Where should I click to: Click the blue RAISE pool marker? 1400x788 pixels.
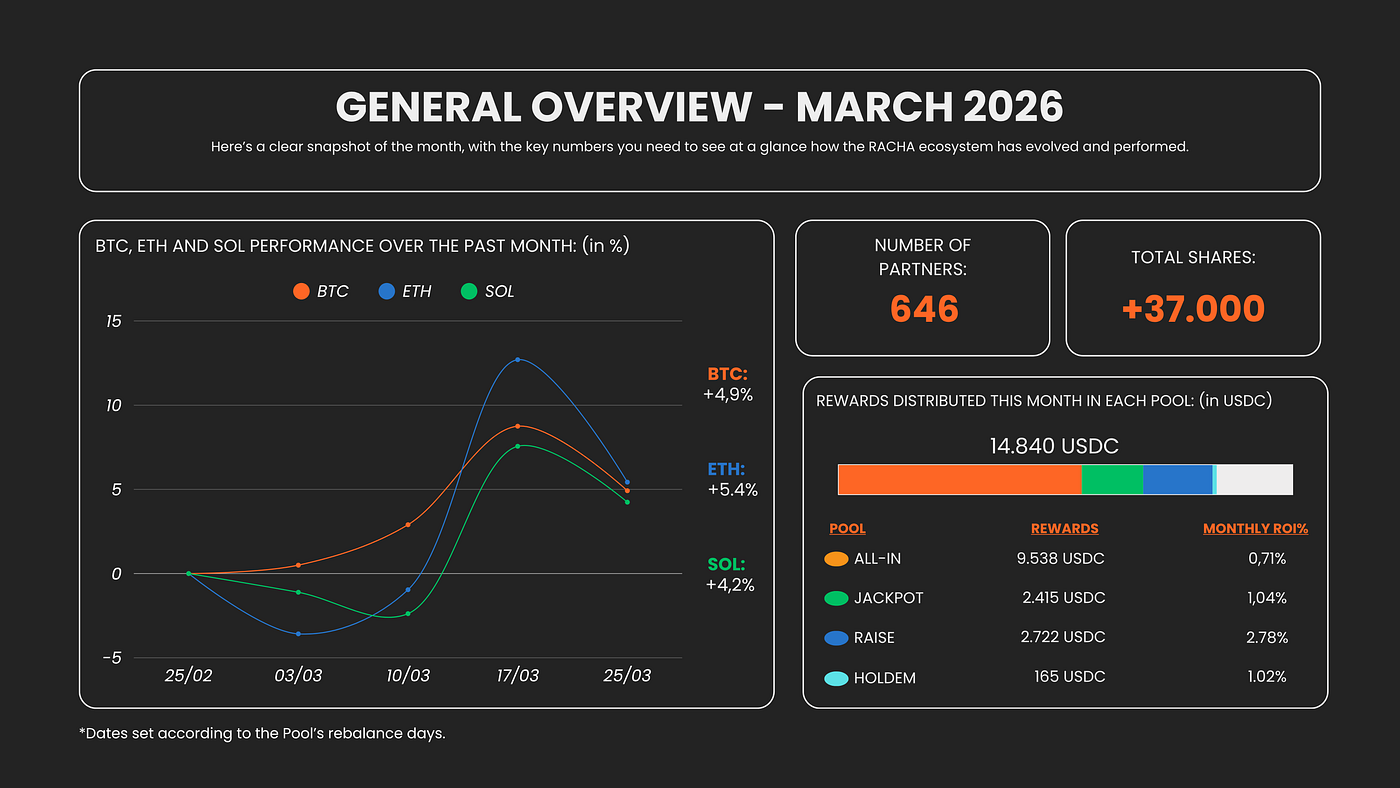tap(836, 638)
